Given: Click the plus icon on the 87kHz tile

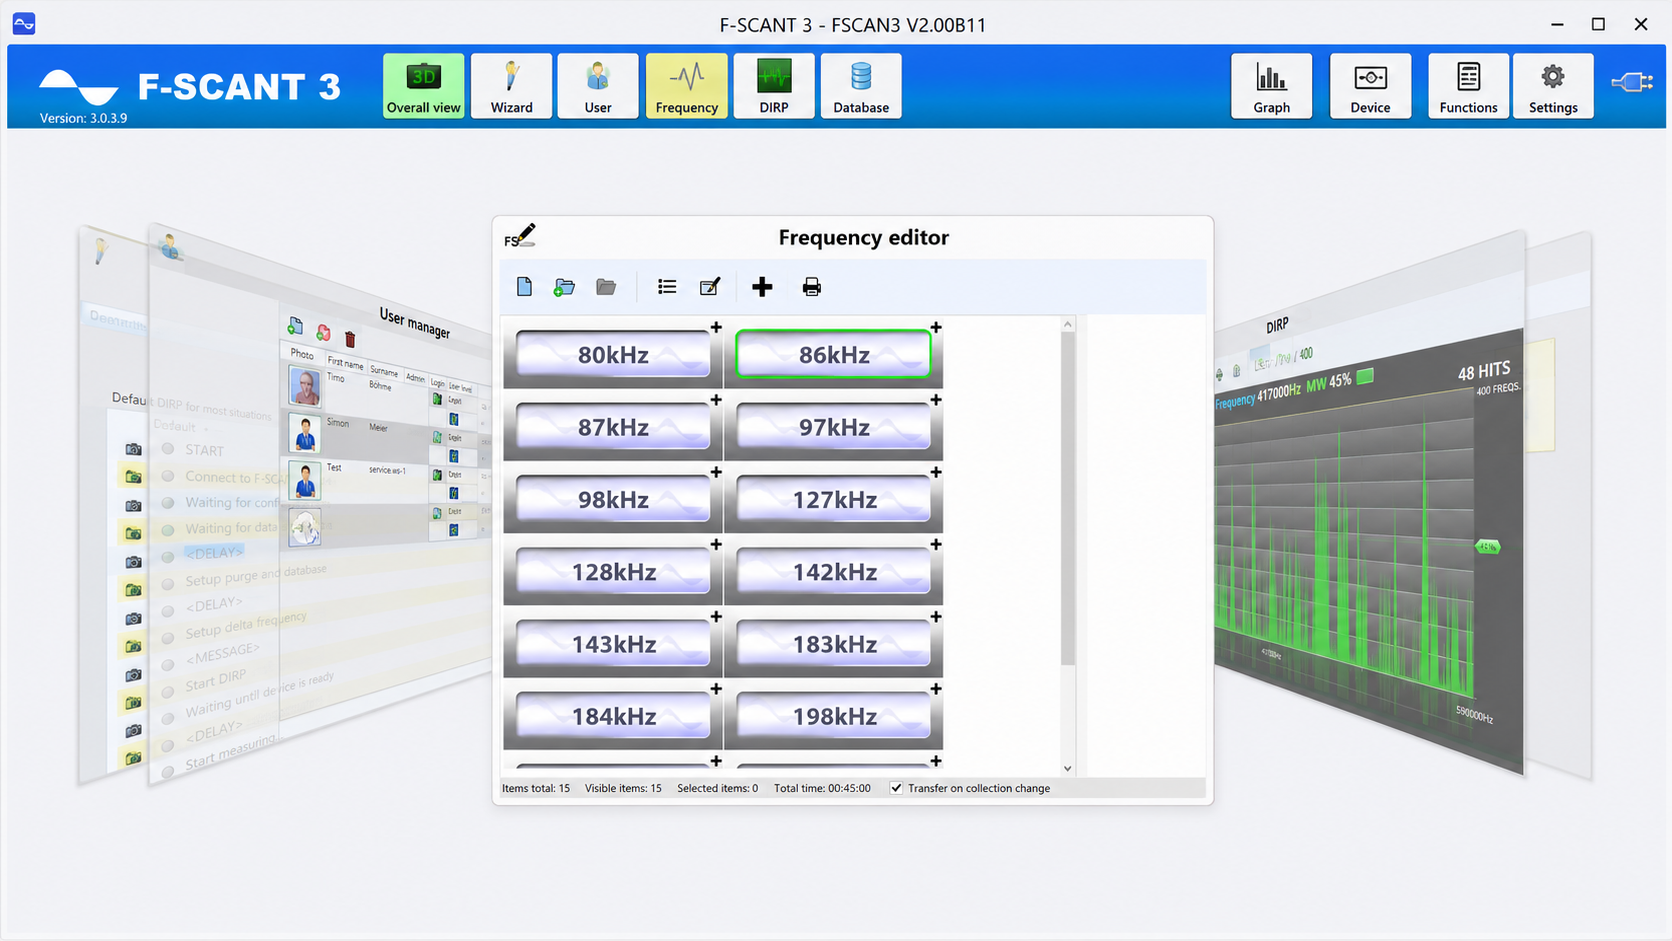Looking at the screenshot, I should [x=716, y=400].
